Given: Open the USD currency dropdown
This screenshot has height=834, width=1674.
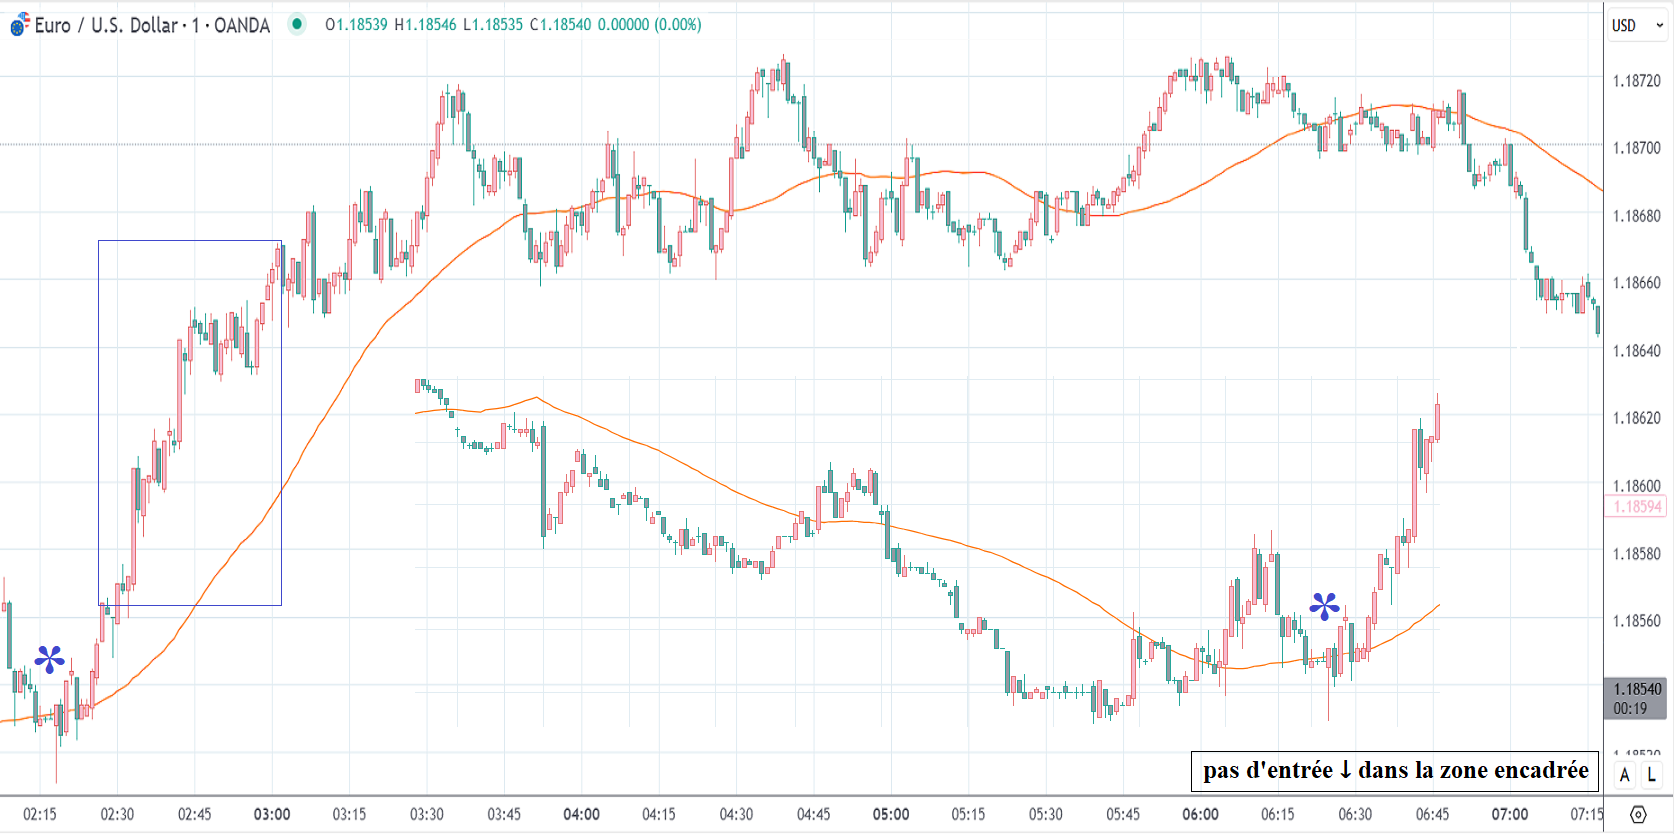Looking at the screenshot, I should coord(1638,26).
